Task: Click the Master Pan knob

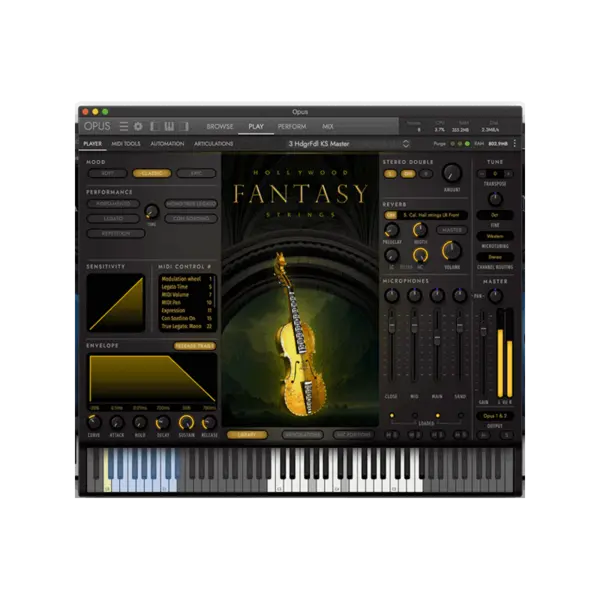Action: click(496, 295)
